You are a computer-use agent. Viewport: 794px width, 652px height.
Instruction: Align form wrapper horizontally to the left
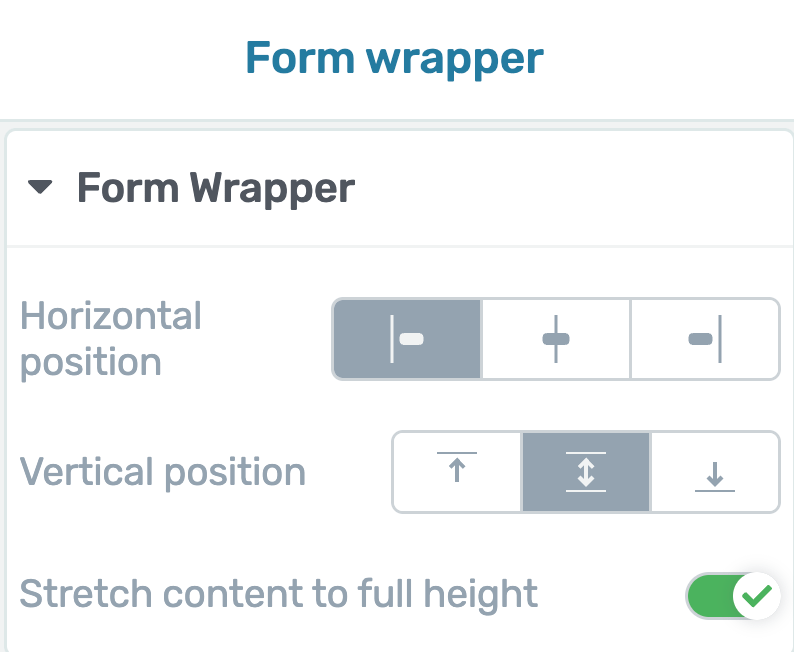(407, 339)
